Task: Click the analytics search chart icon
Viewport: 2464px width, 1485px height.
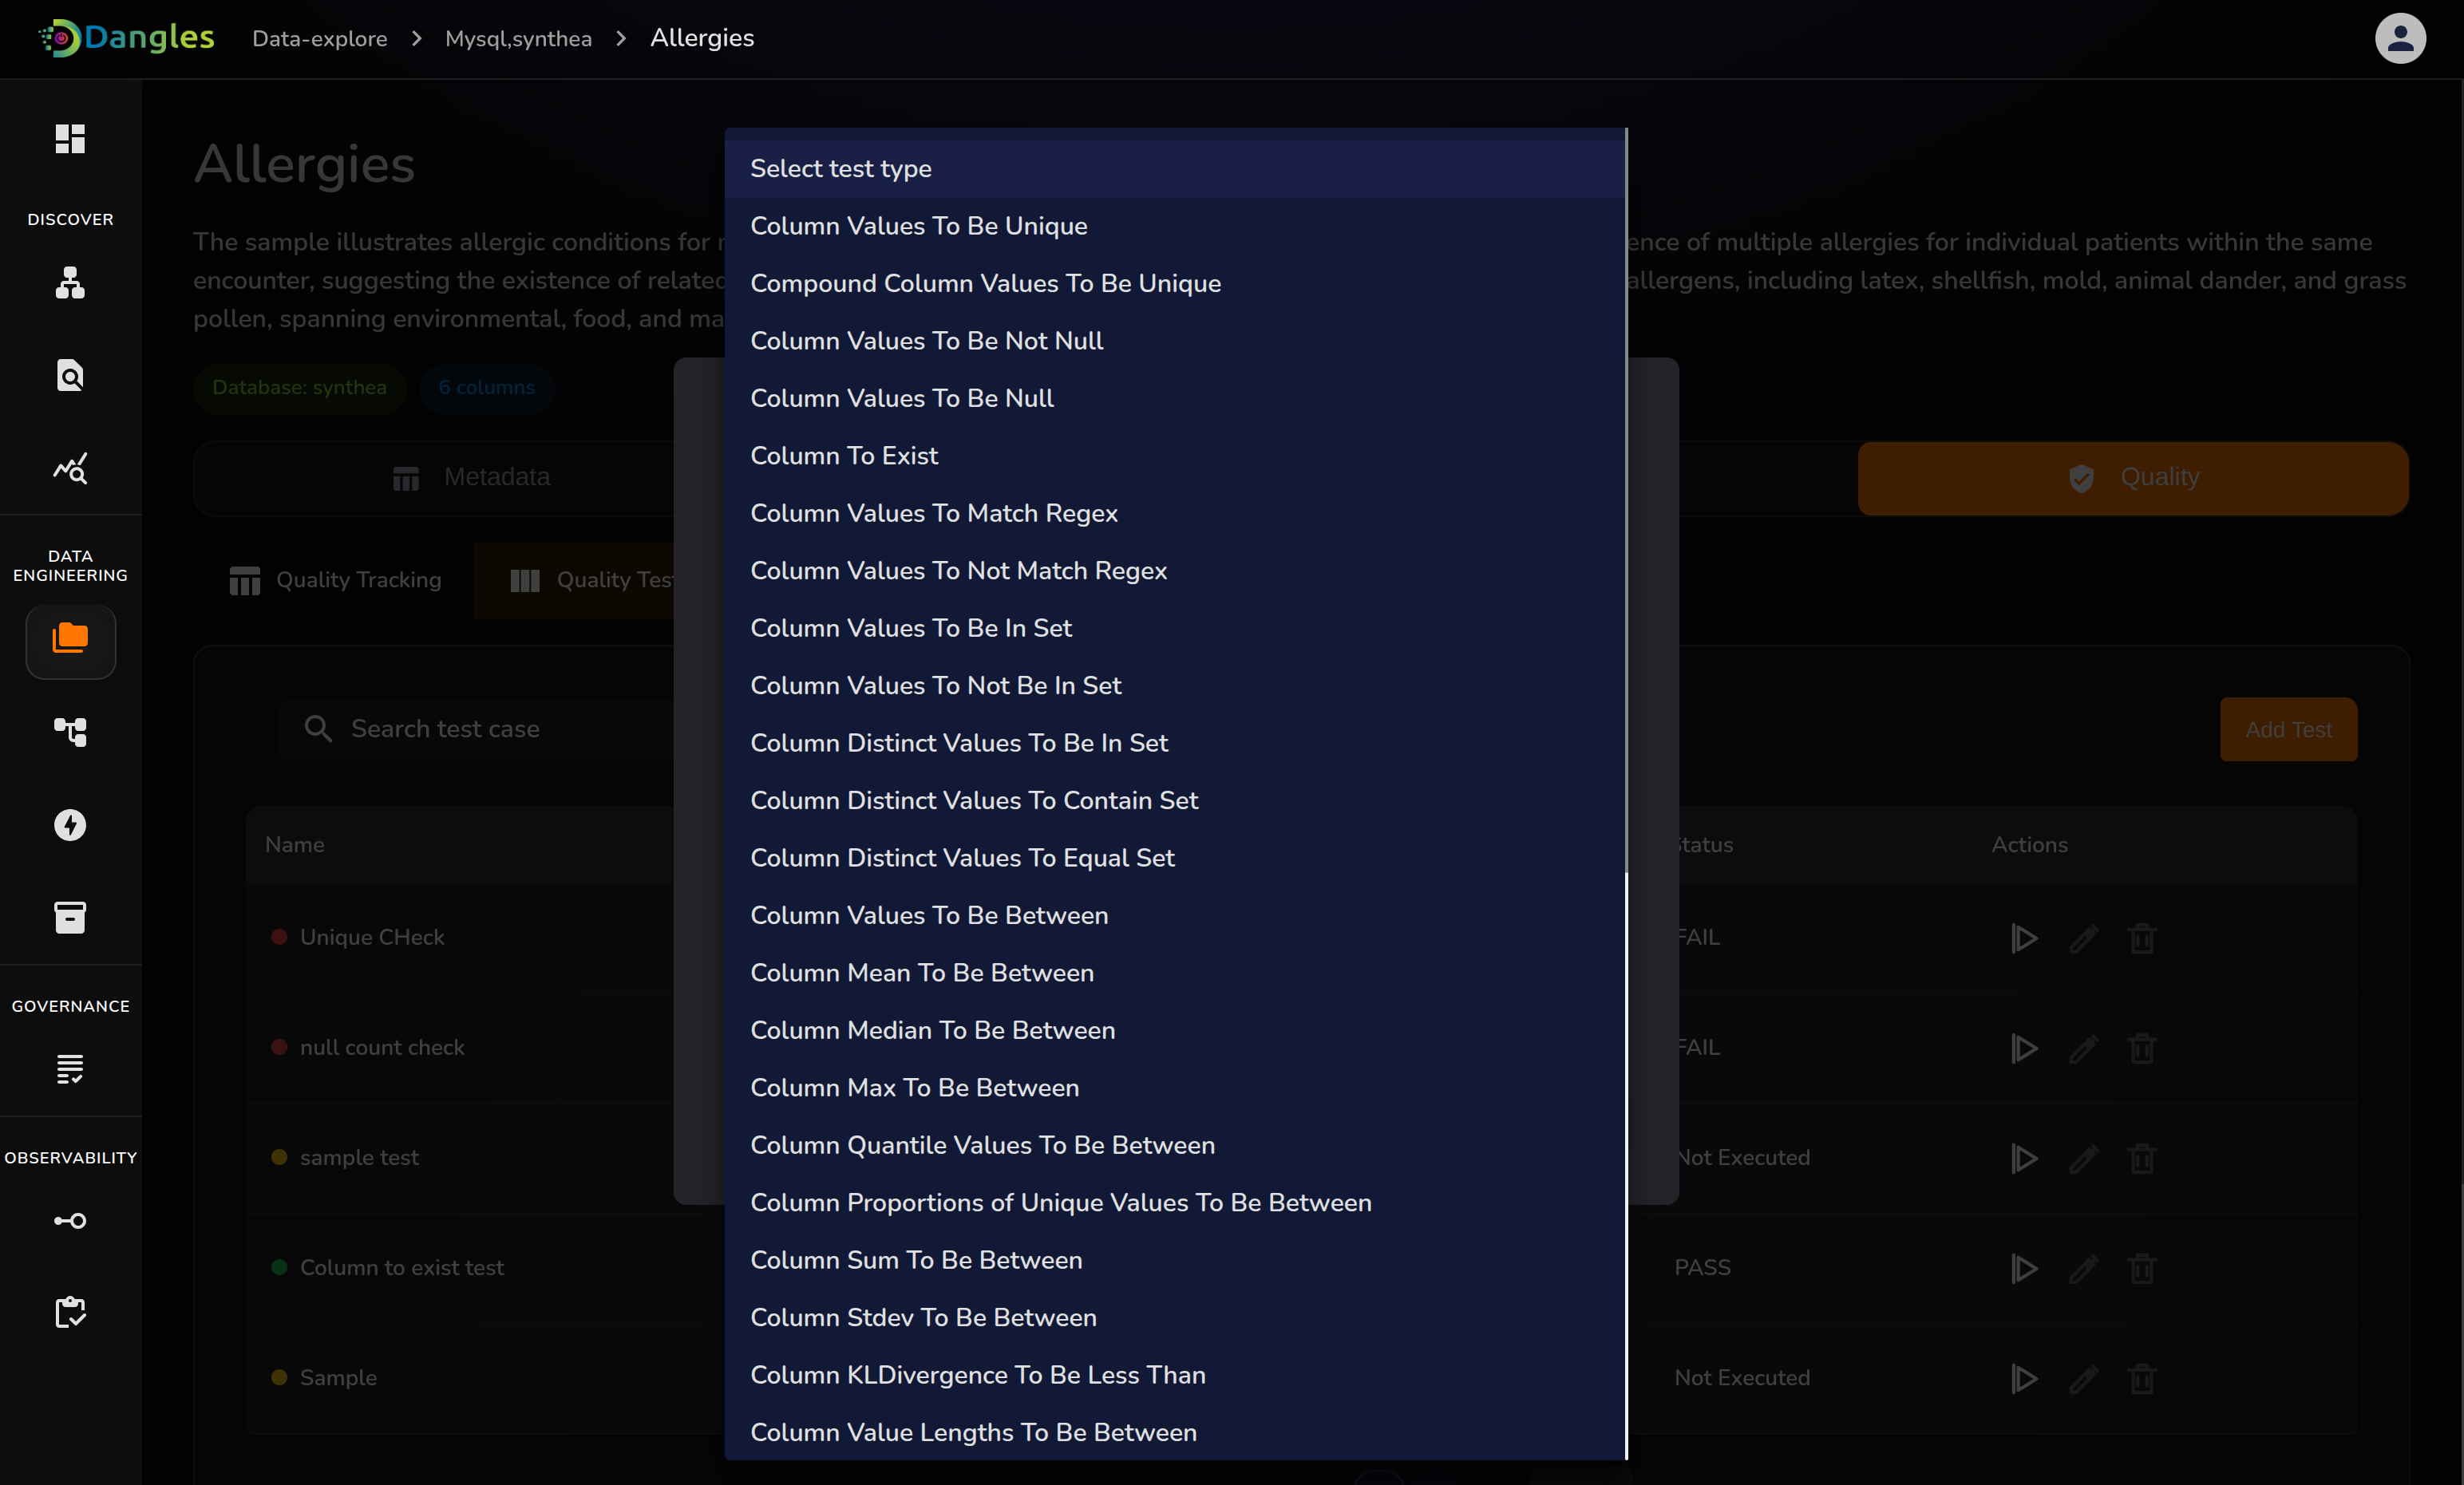Action: [x=70, y=468]
